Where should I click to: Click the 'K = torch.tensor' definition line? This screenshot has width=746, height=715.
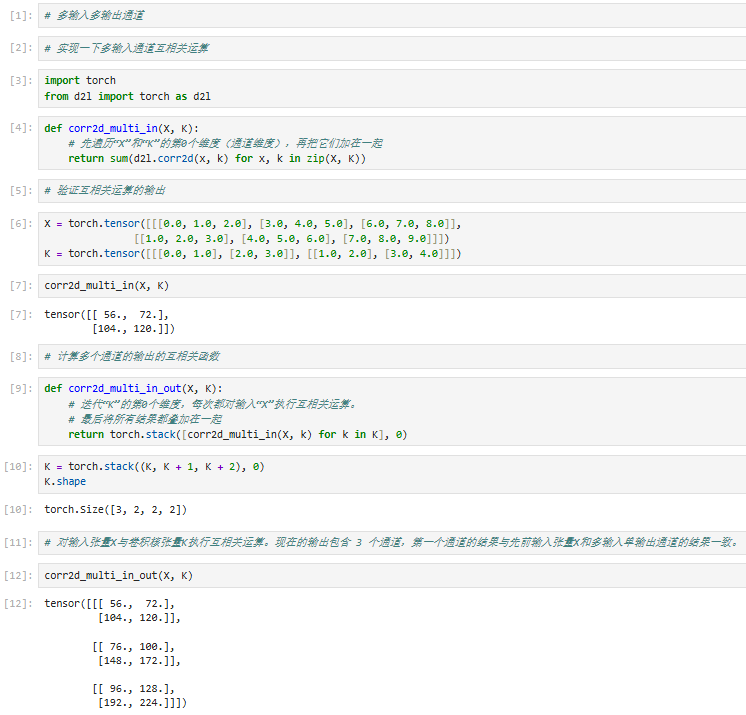click(x=253, y=254)
